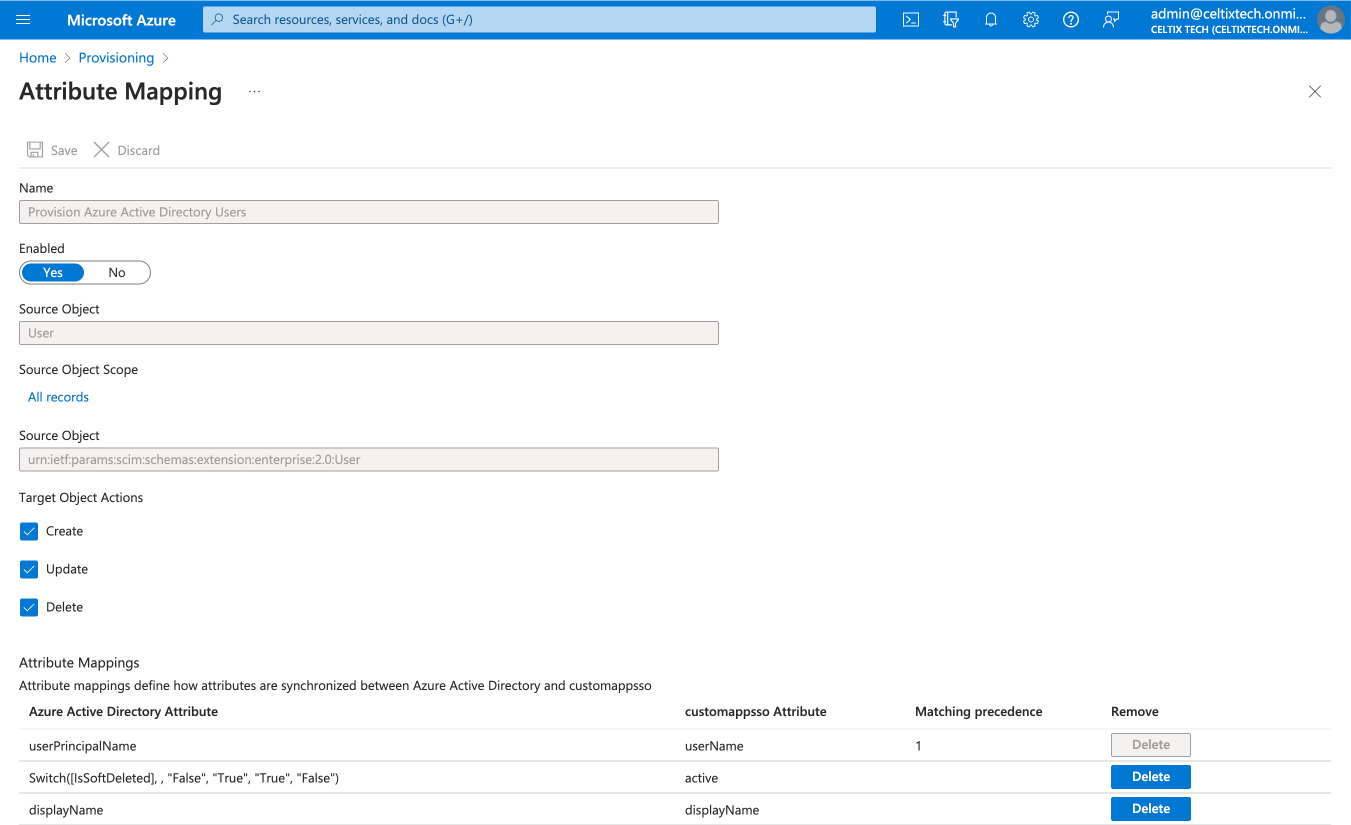
Task: Click the Discard X icon
Action: point(101,150)
